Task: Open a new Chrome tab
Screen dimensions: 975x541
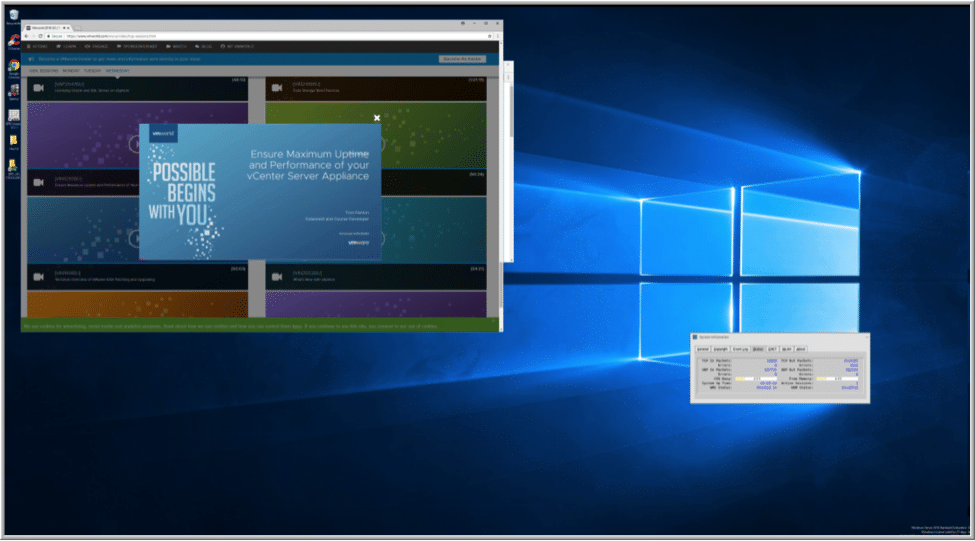Action: [78, 28]
